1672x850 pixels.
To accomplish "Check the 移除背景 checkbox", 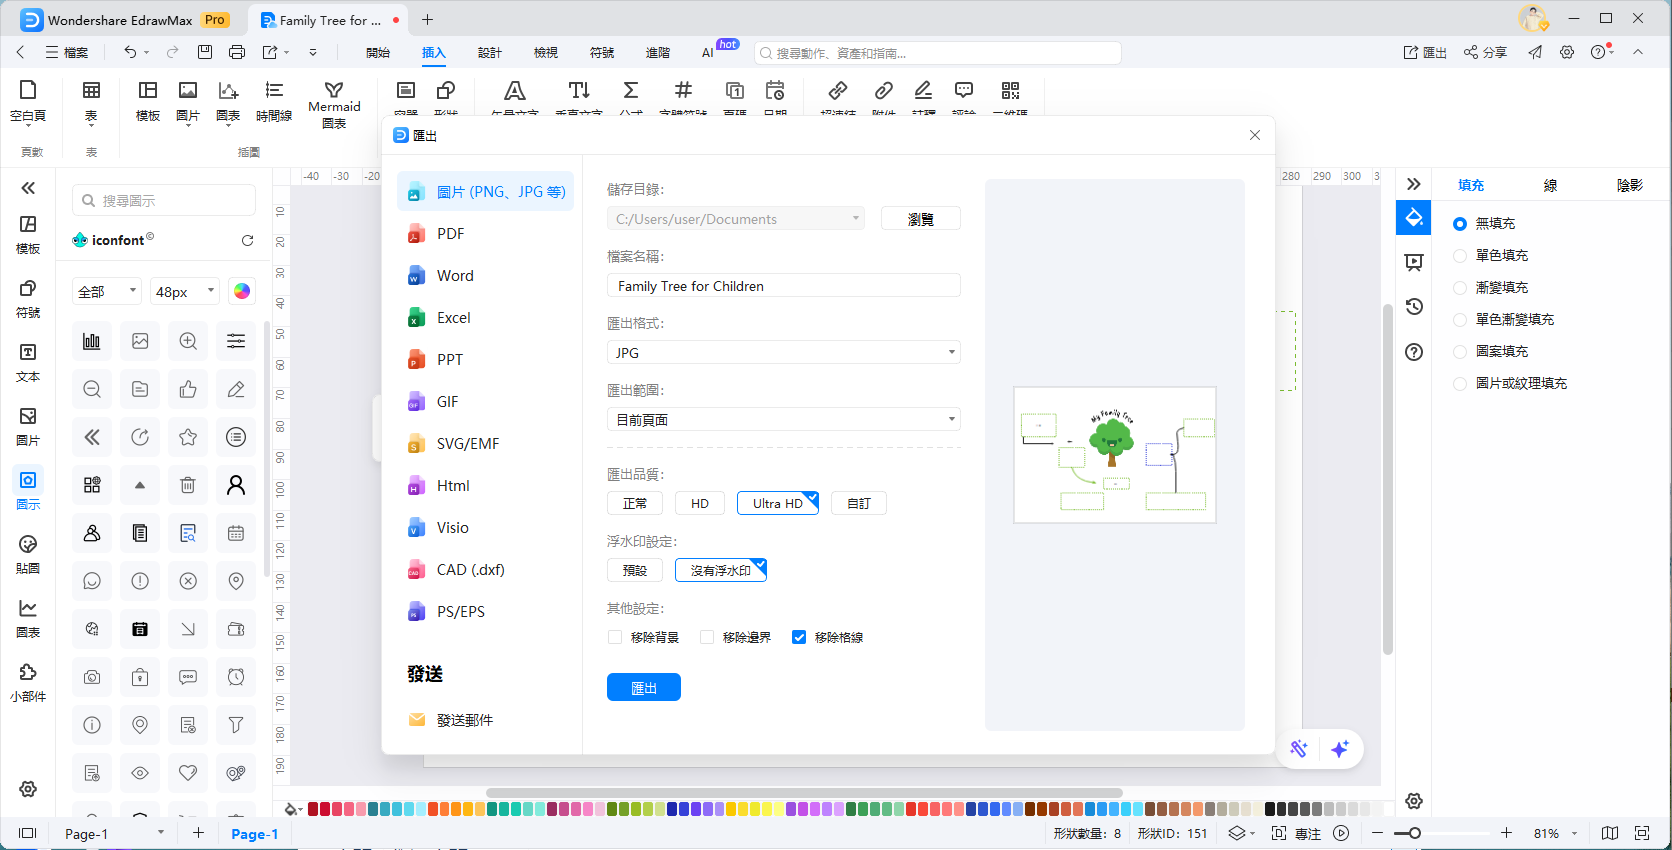I will pyautogui.click(x=615, y=637).
